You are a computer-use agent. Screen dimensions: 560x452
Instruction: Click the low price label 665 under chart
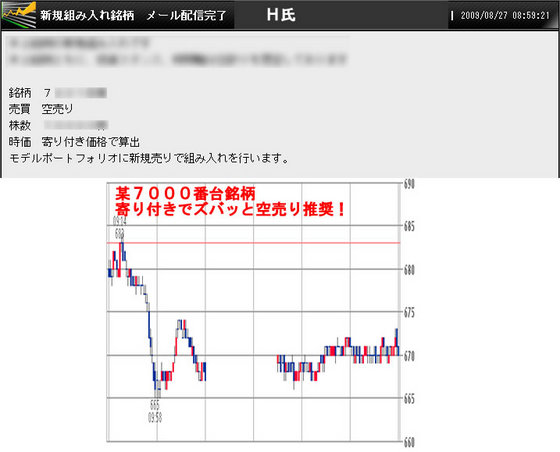(x=155, y=405)
